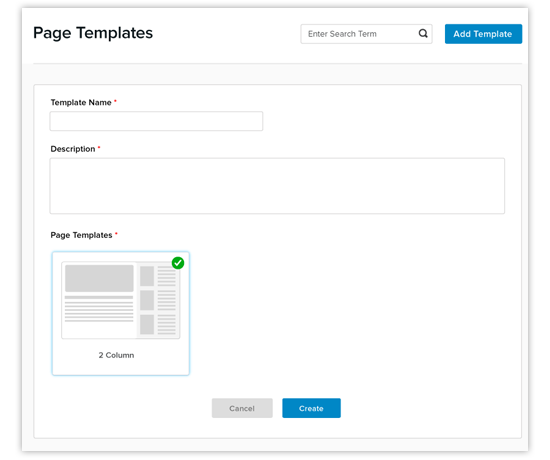Click the red asterisk beside Description
This screenshot has width=550, height=460.
(x=99, y=148)
